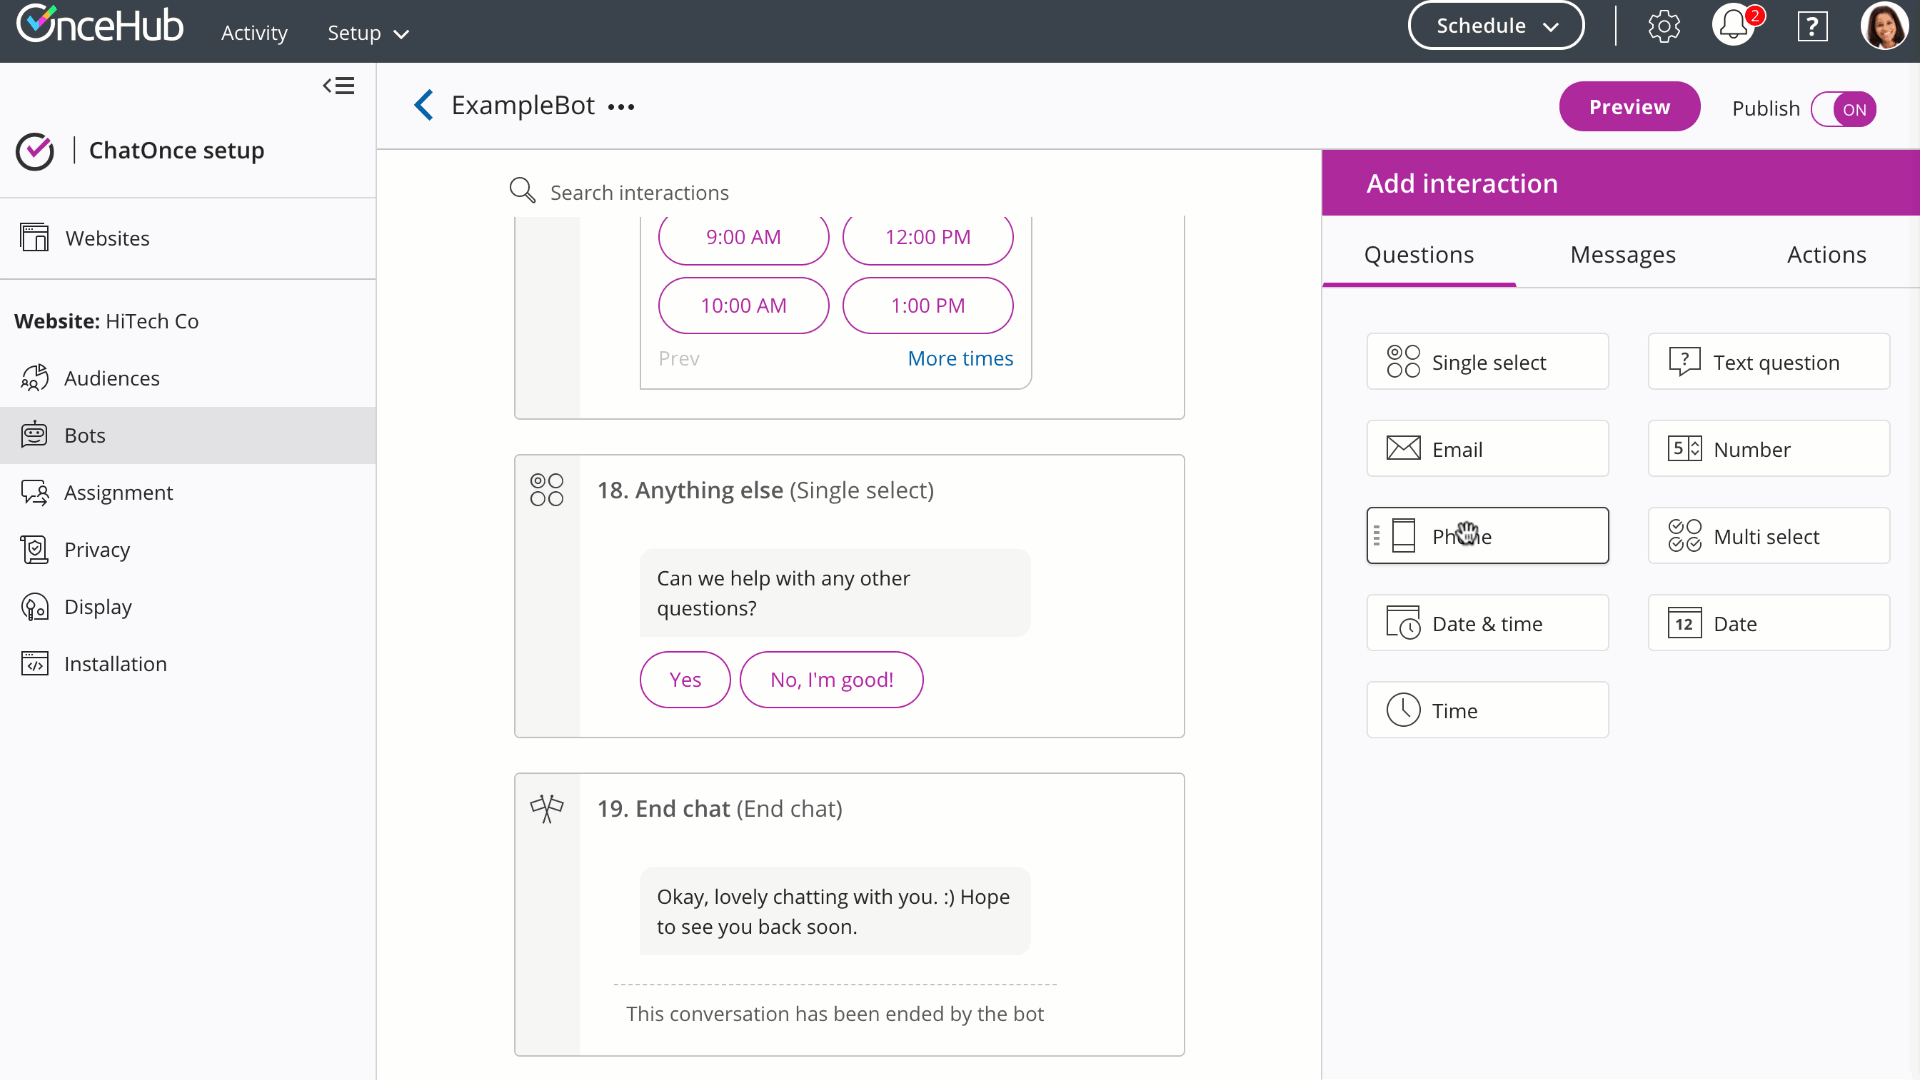The width and height of the screenshot is (1920, 1080).
Task: Click the help question mark icon
Action: pyautogui.click(x=1812, y=27)
